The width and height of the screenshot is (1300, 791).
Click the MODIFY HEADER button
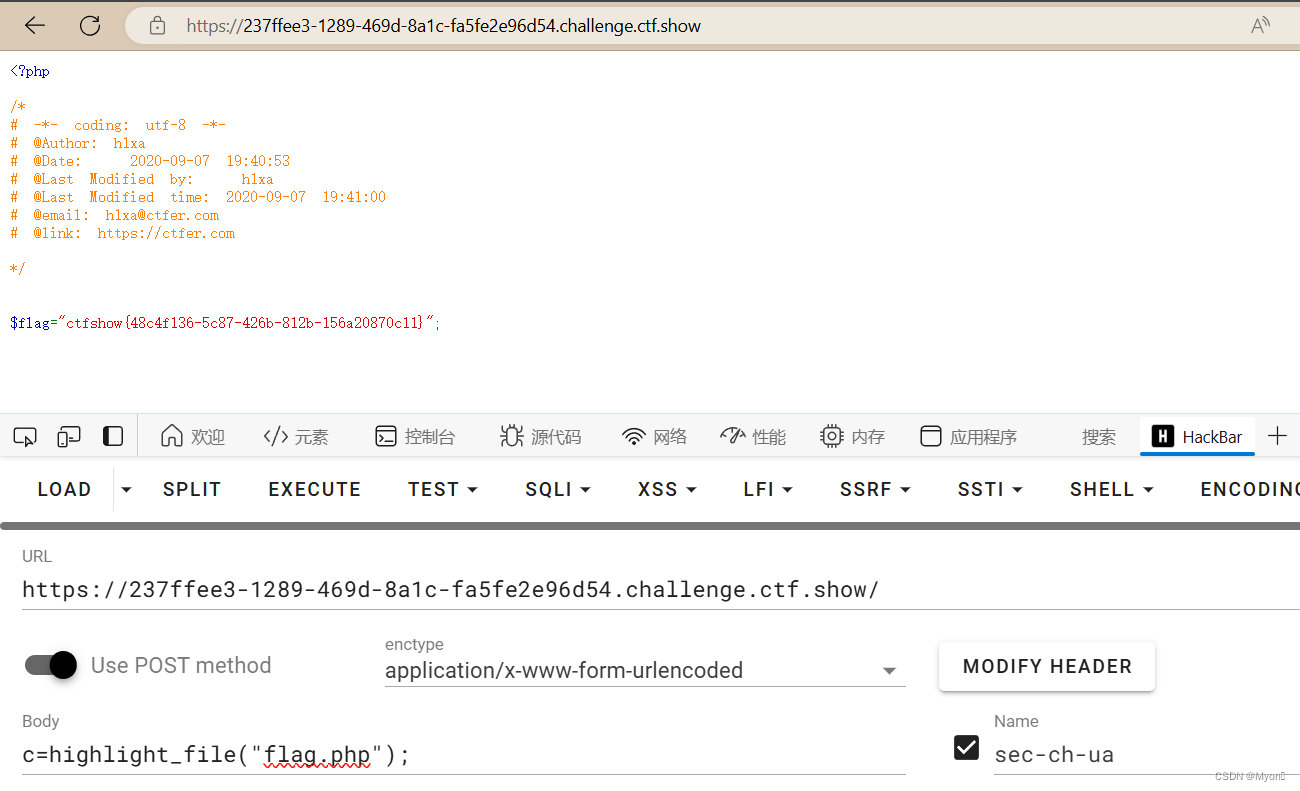coord(1046,666)
